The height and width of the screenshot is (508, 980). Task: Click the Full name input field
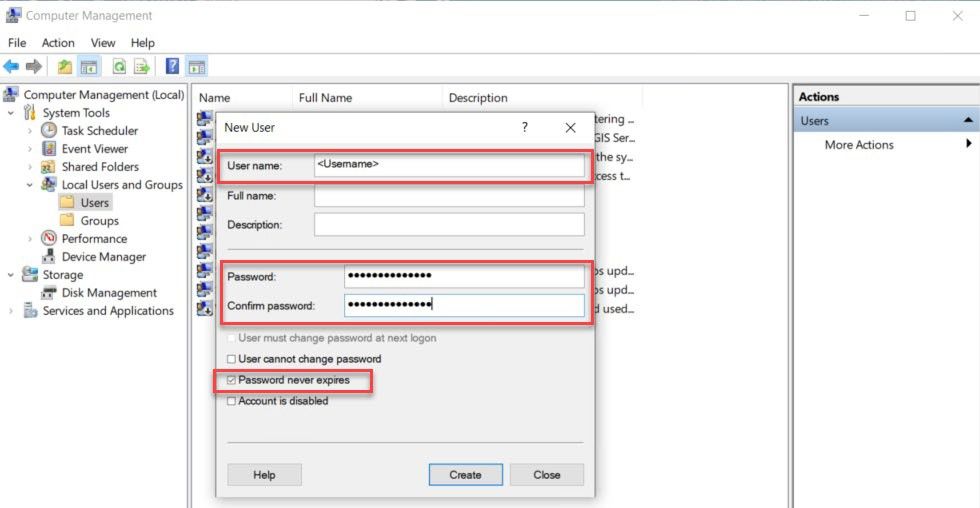(x=449, y=196)
